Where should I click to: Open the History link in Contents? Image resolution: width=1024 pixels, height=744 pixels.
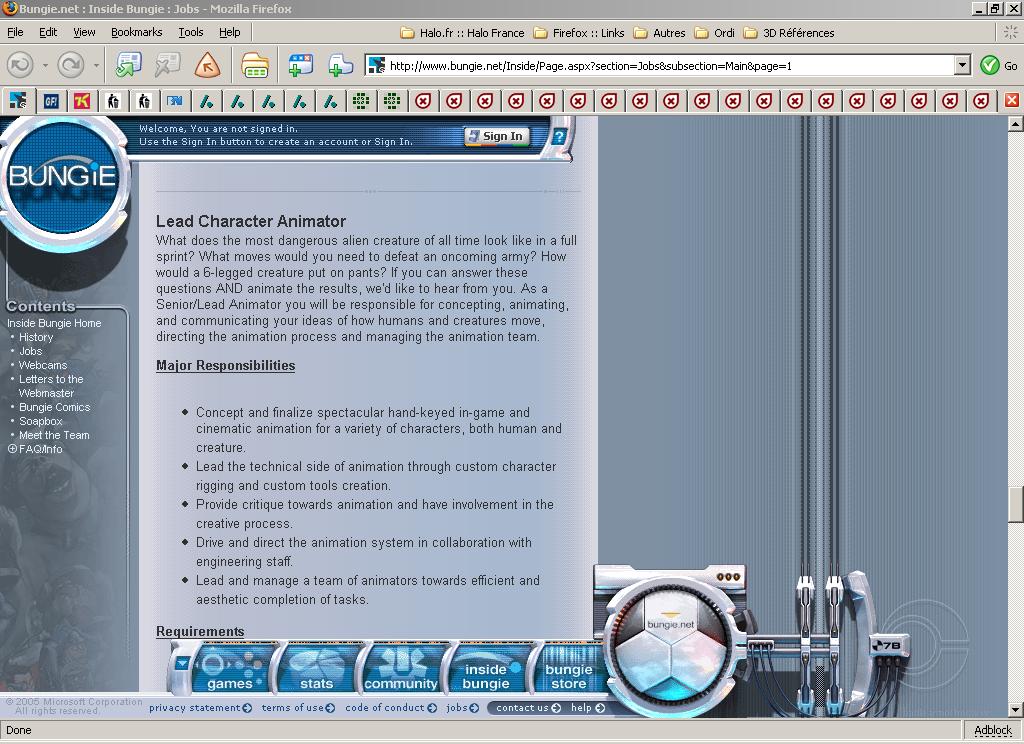(36, 338)
